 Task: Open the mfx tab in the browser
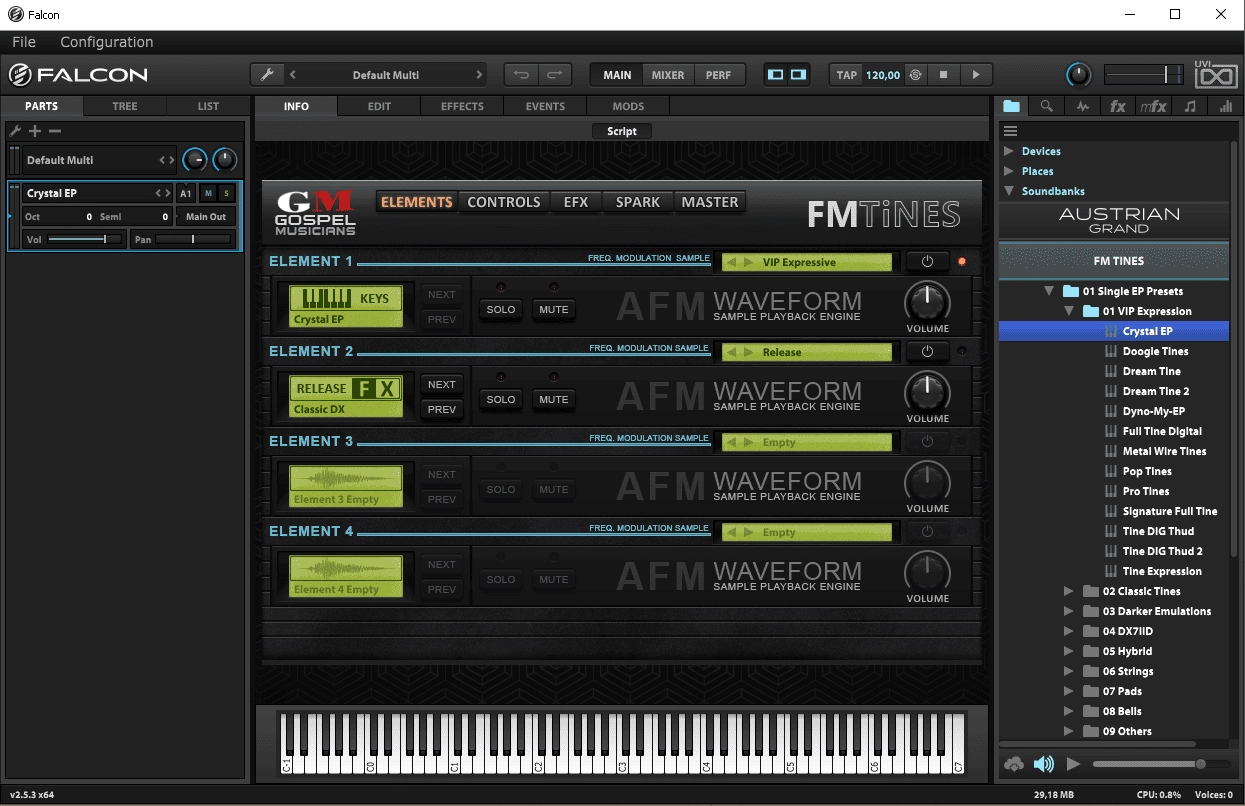1153,106
